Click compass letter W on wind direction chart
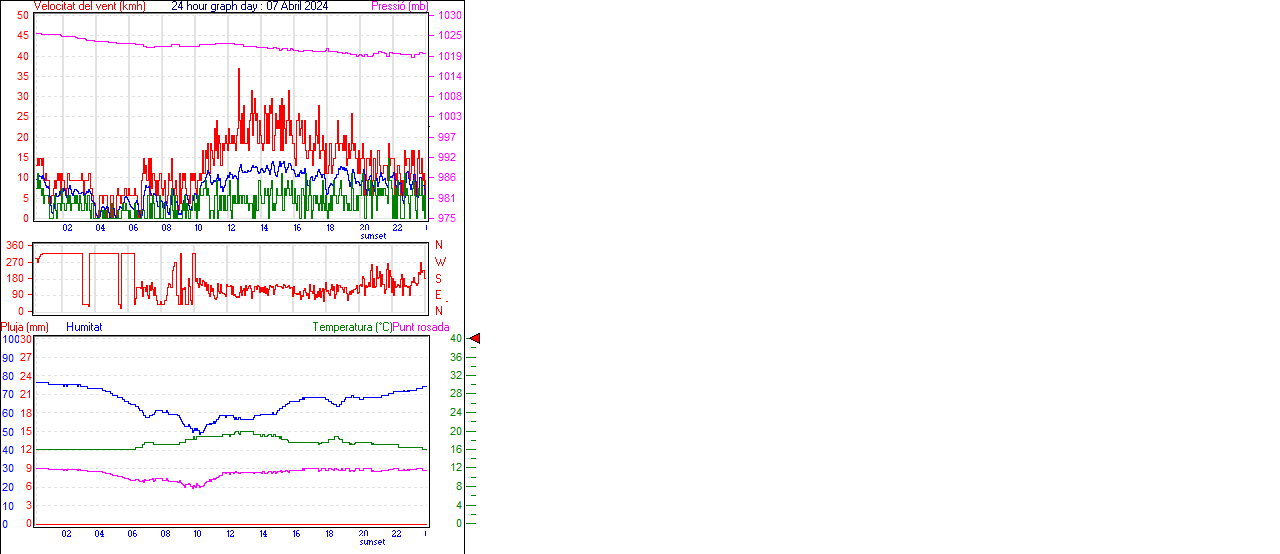Screen dimensions: 1280x554 (x=440, y=262)
